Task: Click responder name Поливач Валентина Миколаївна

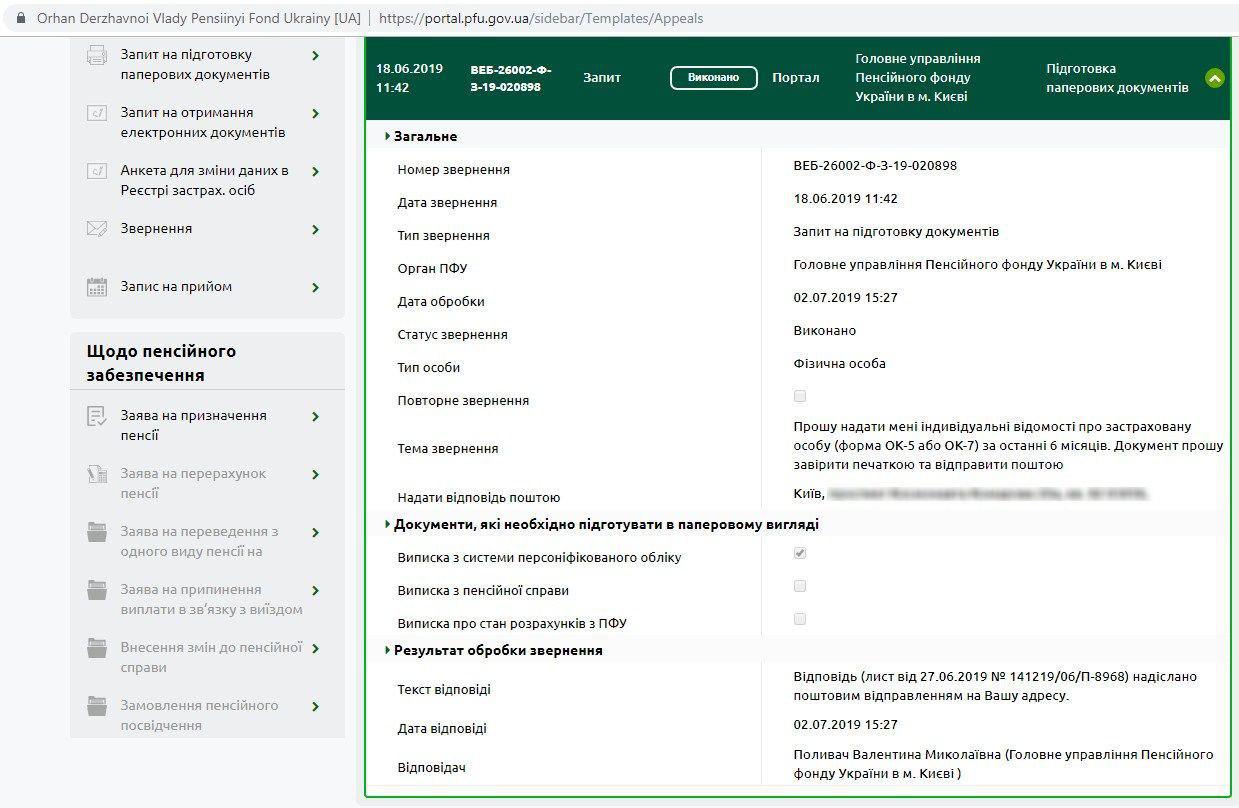Action: pos(897,755)
